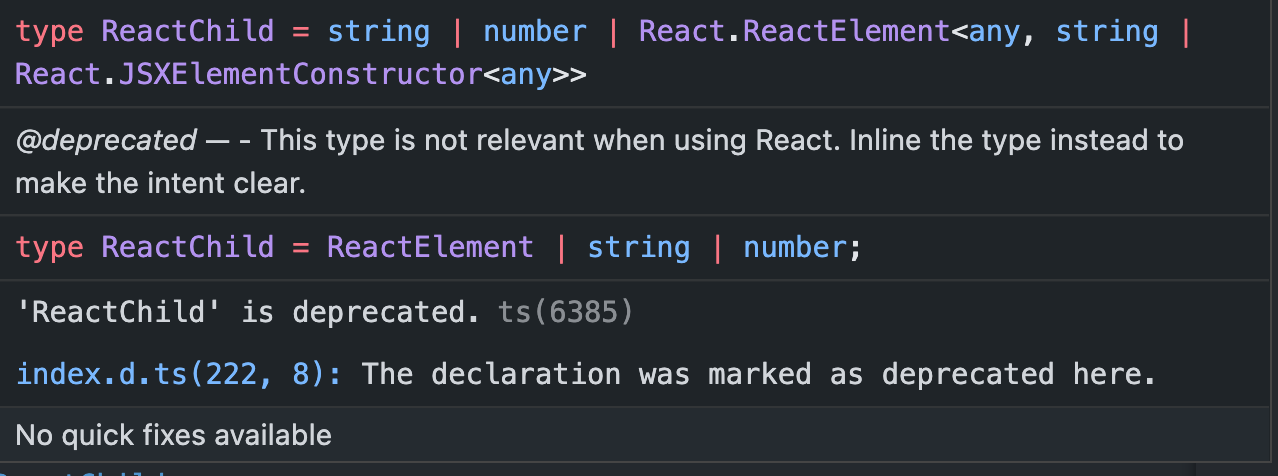The image size is (1278, 476).
Task: Click 'The declaration was marked as deprecated here.'
Action: (x=758, y=375)
